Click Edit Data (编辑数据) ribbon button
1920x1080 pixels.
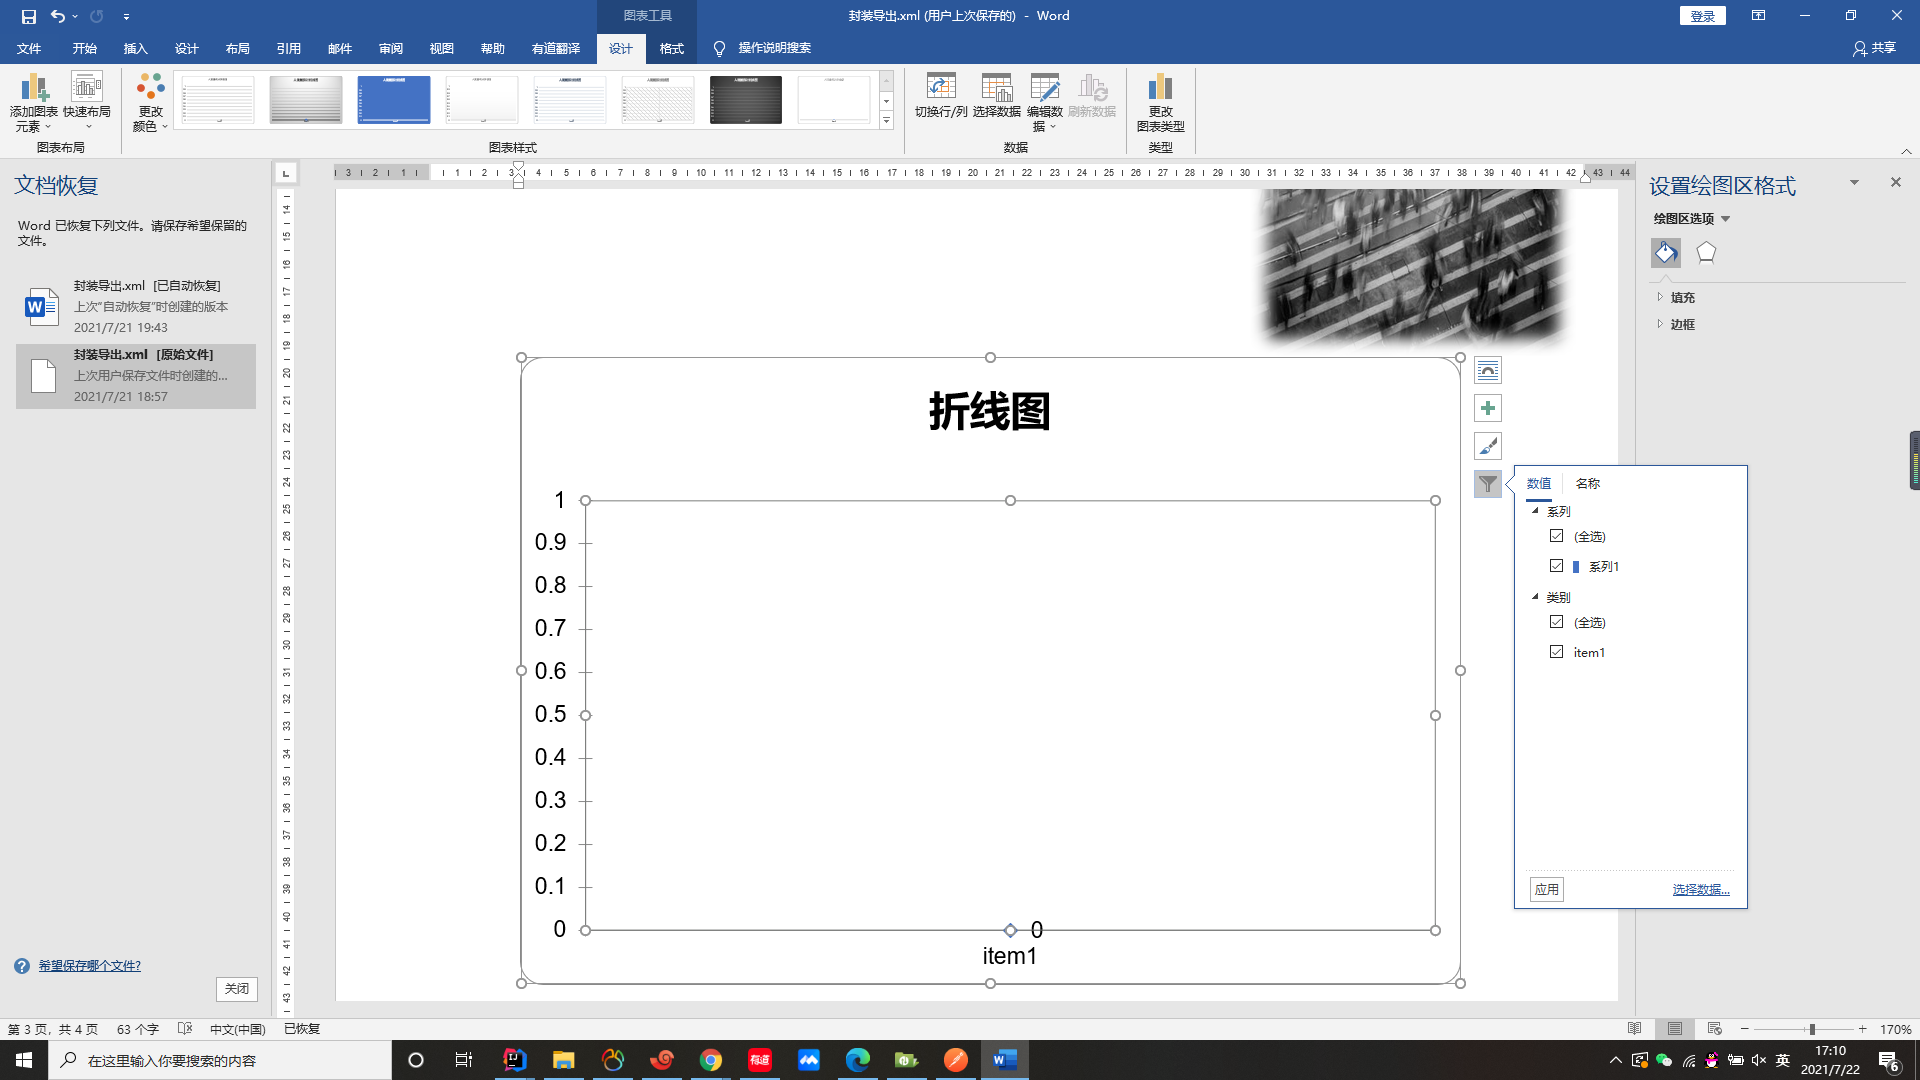1045,102
